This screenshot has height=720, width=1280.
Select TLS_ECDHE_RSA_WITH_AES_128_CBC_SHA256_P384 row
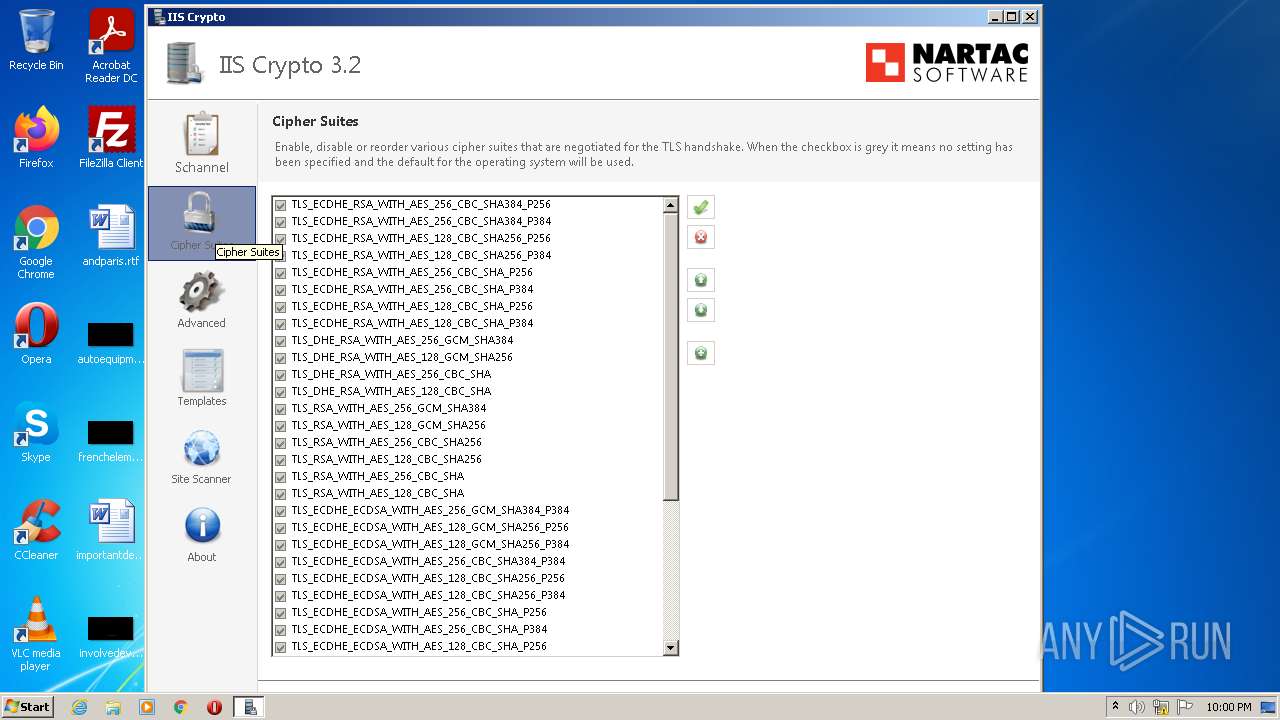(467, 255)
